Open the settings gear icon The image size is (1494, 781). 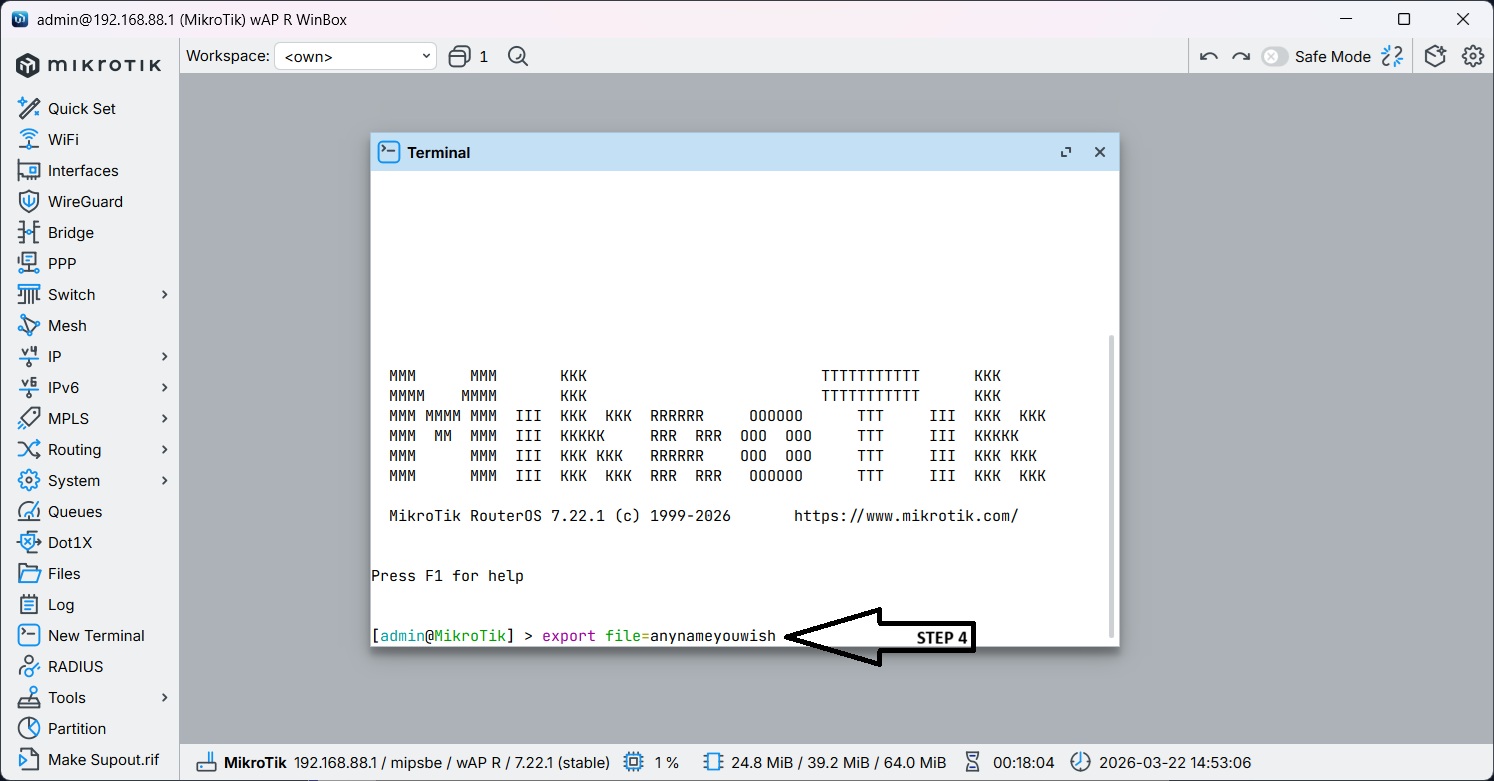[x=1472, y=56]
